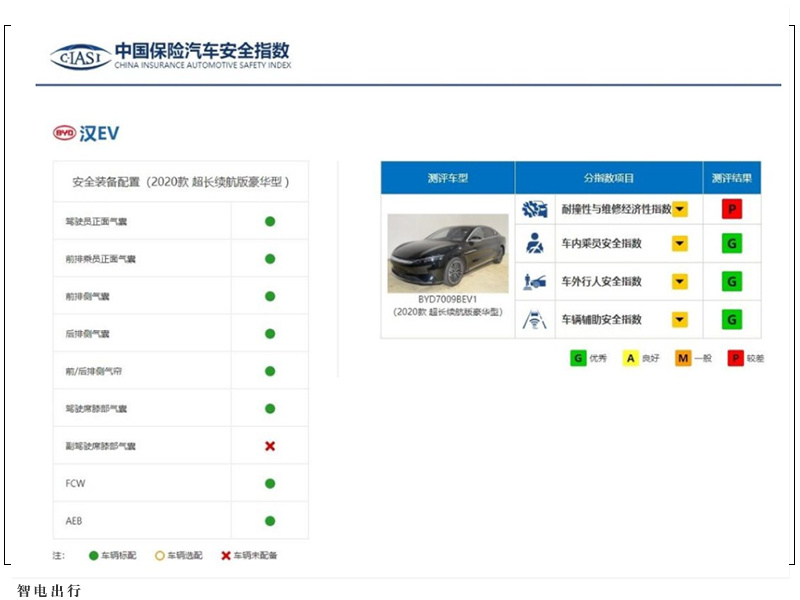800x600 pixels.
Task: Expand the 车外行人安全指数 dropdown arrow
Action: (x=680, y=282)
